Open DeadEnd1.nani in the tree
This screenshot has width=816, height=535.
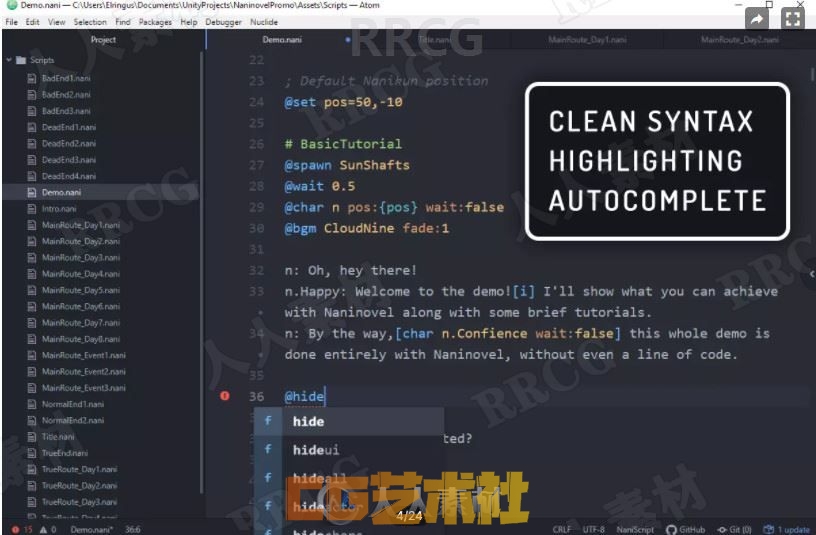pos(68,127)
